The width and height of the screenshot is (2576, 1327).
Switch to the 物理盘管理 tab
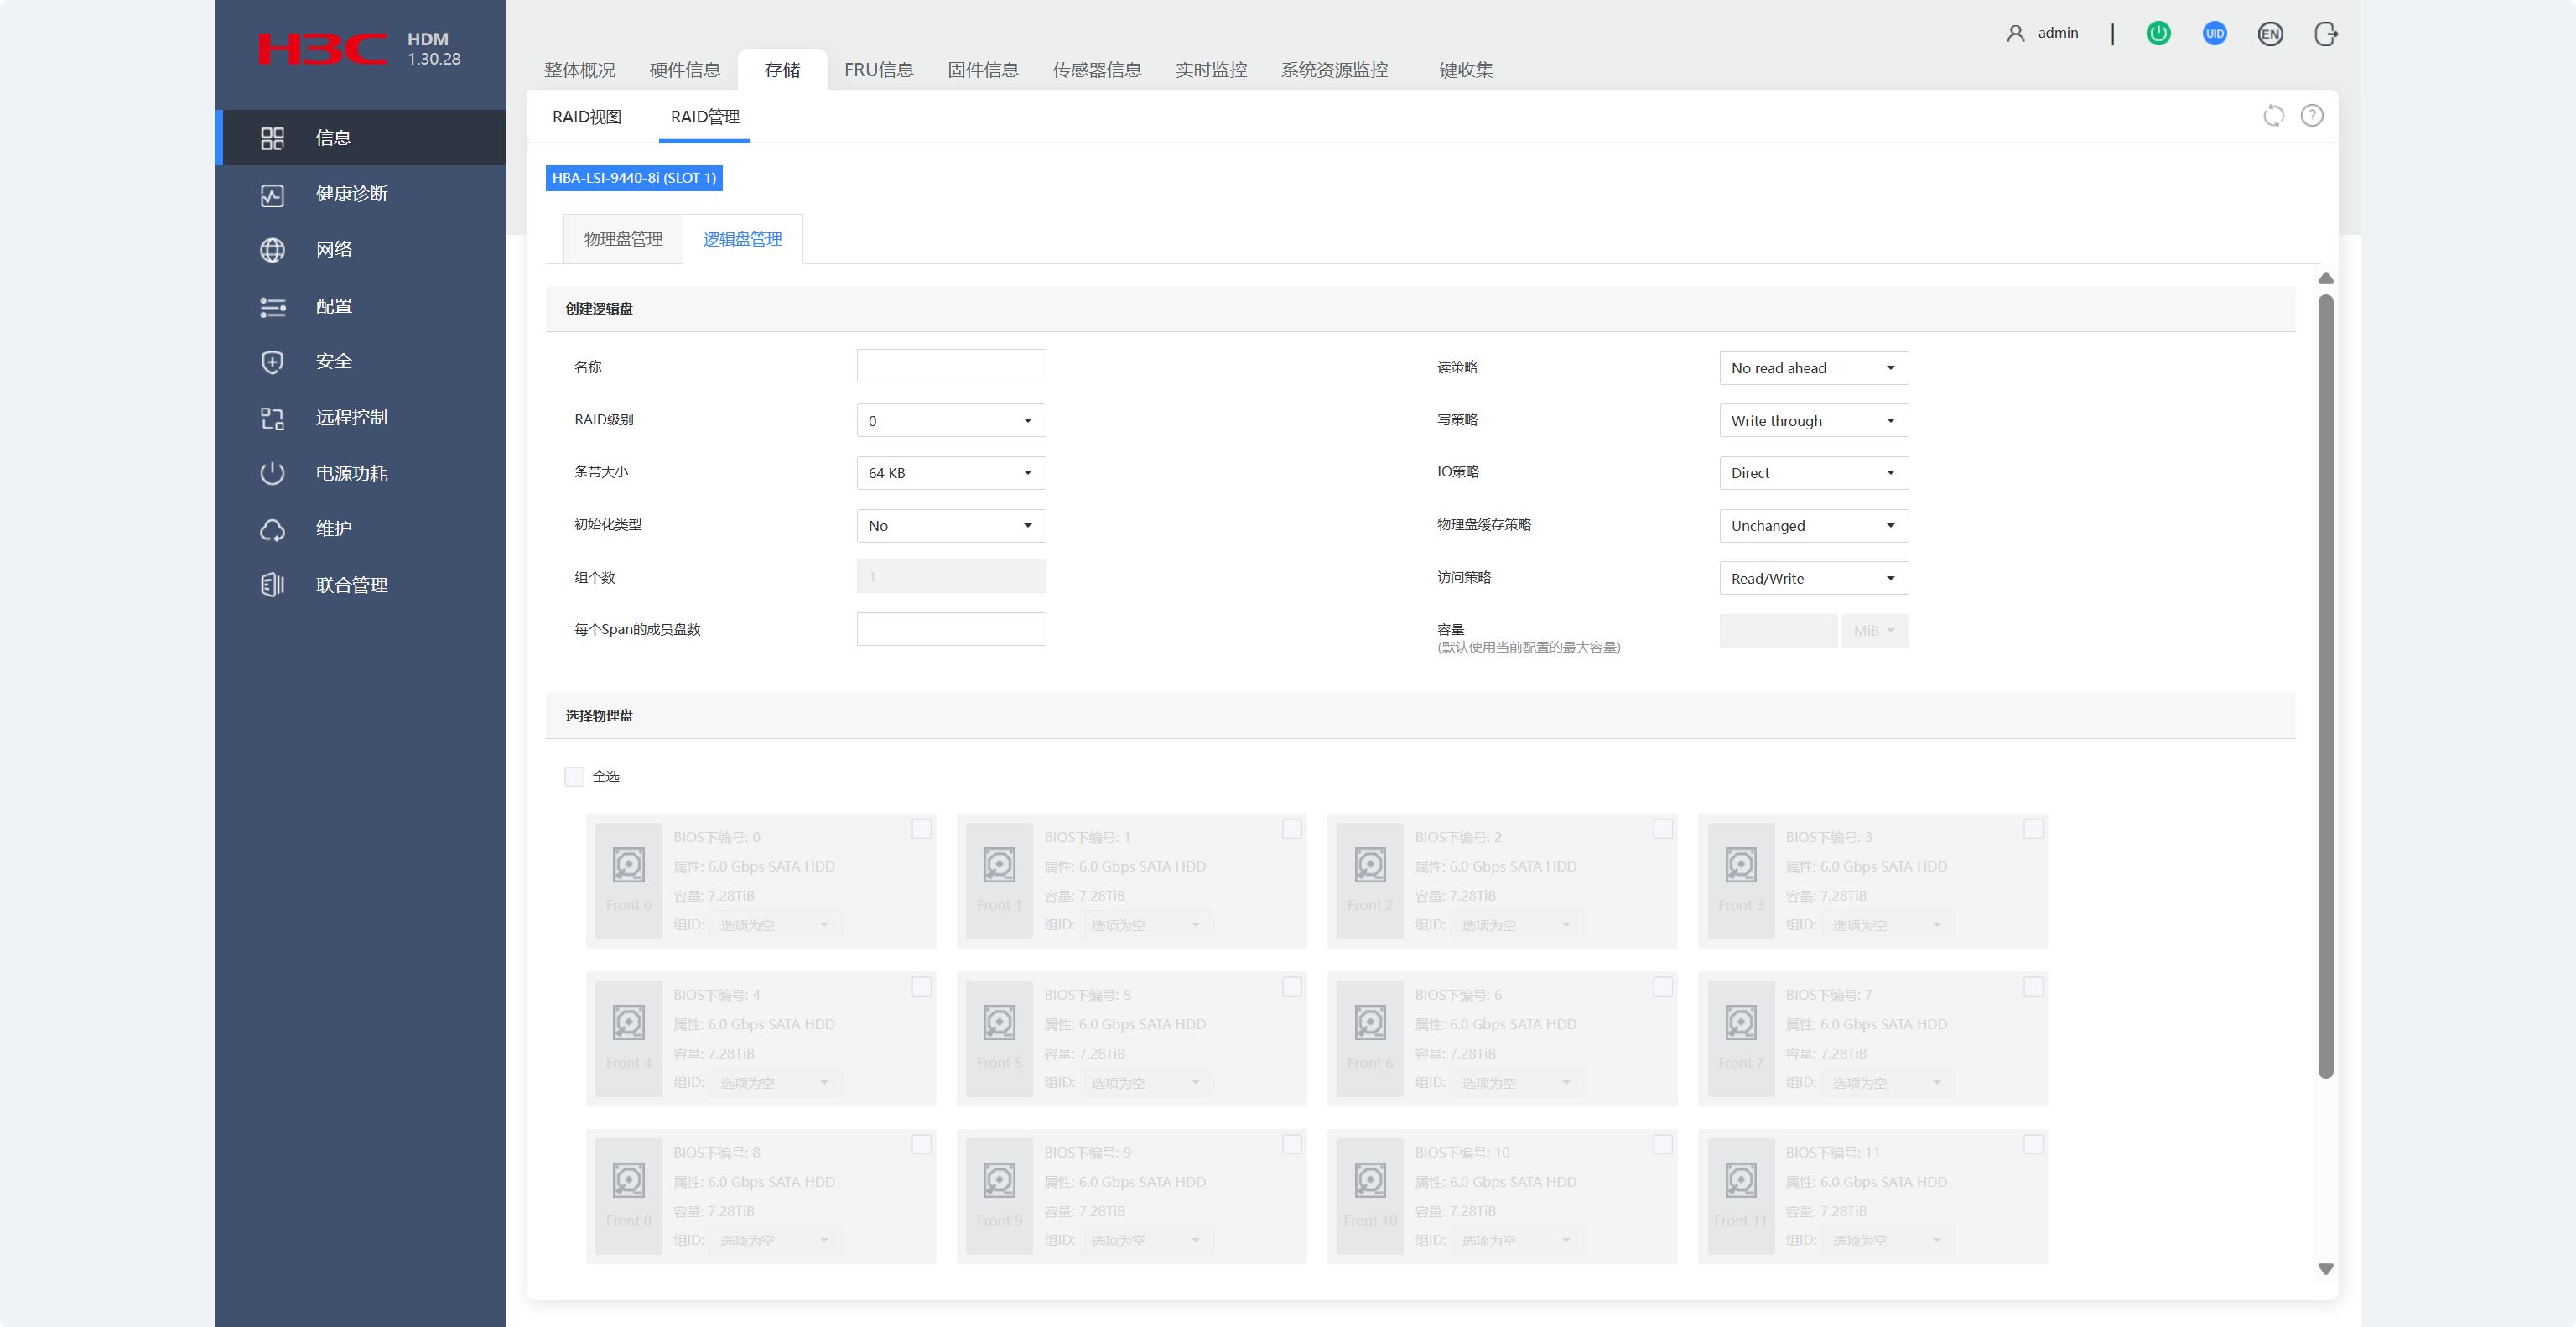[623, 239]
